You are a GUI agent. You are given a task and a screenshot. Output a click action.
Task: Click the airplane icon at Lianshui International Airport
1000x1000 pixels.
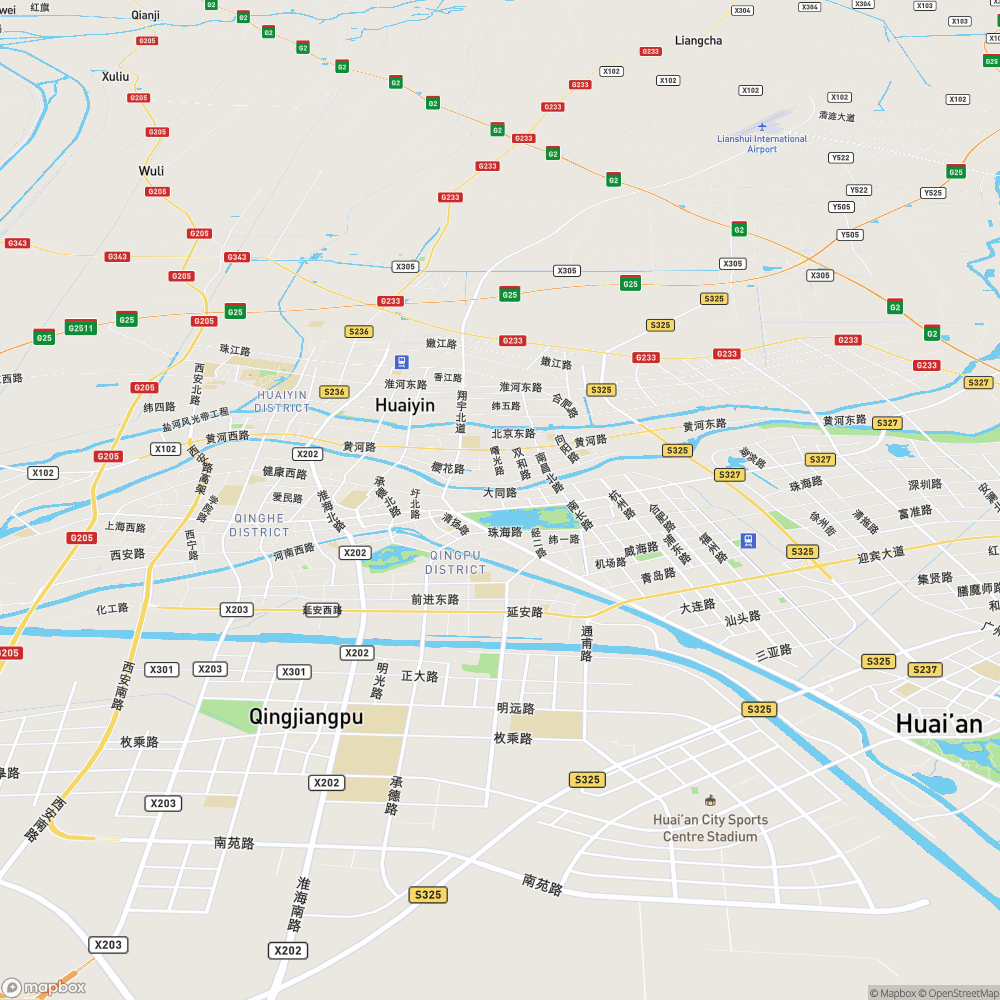tap(762, 126)
